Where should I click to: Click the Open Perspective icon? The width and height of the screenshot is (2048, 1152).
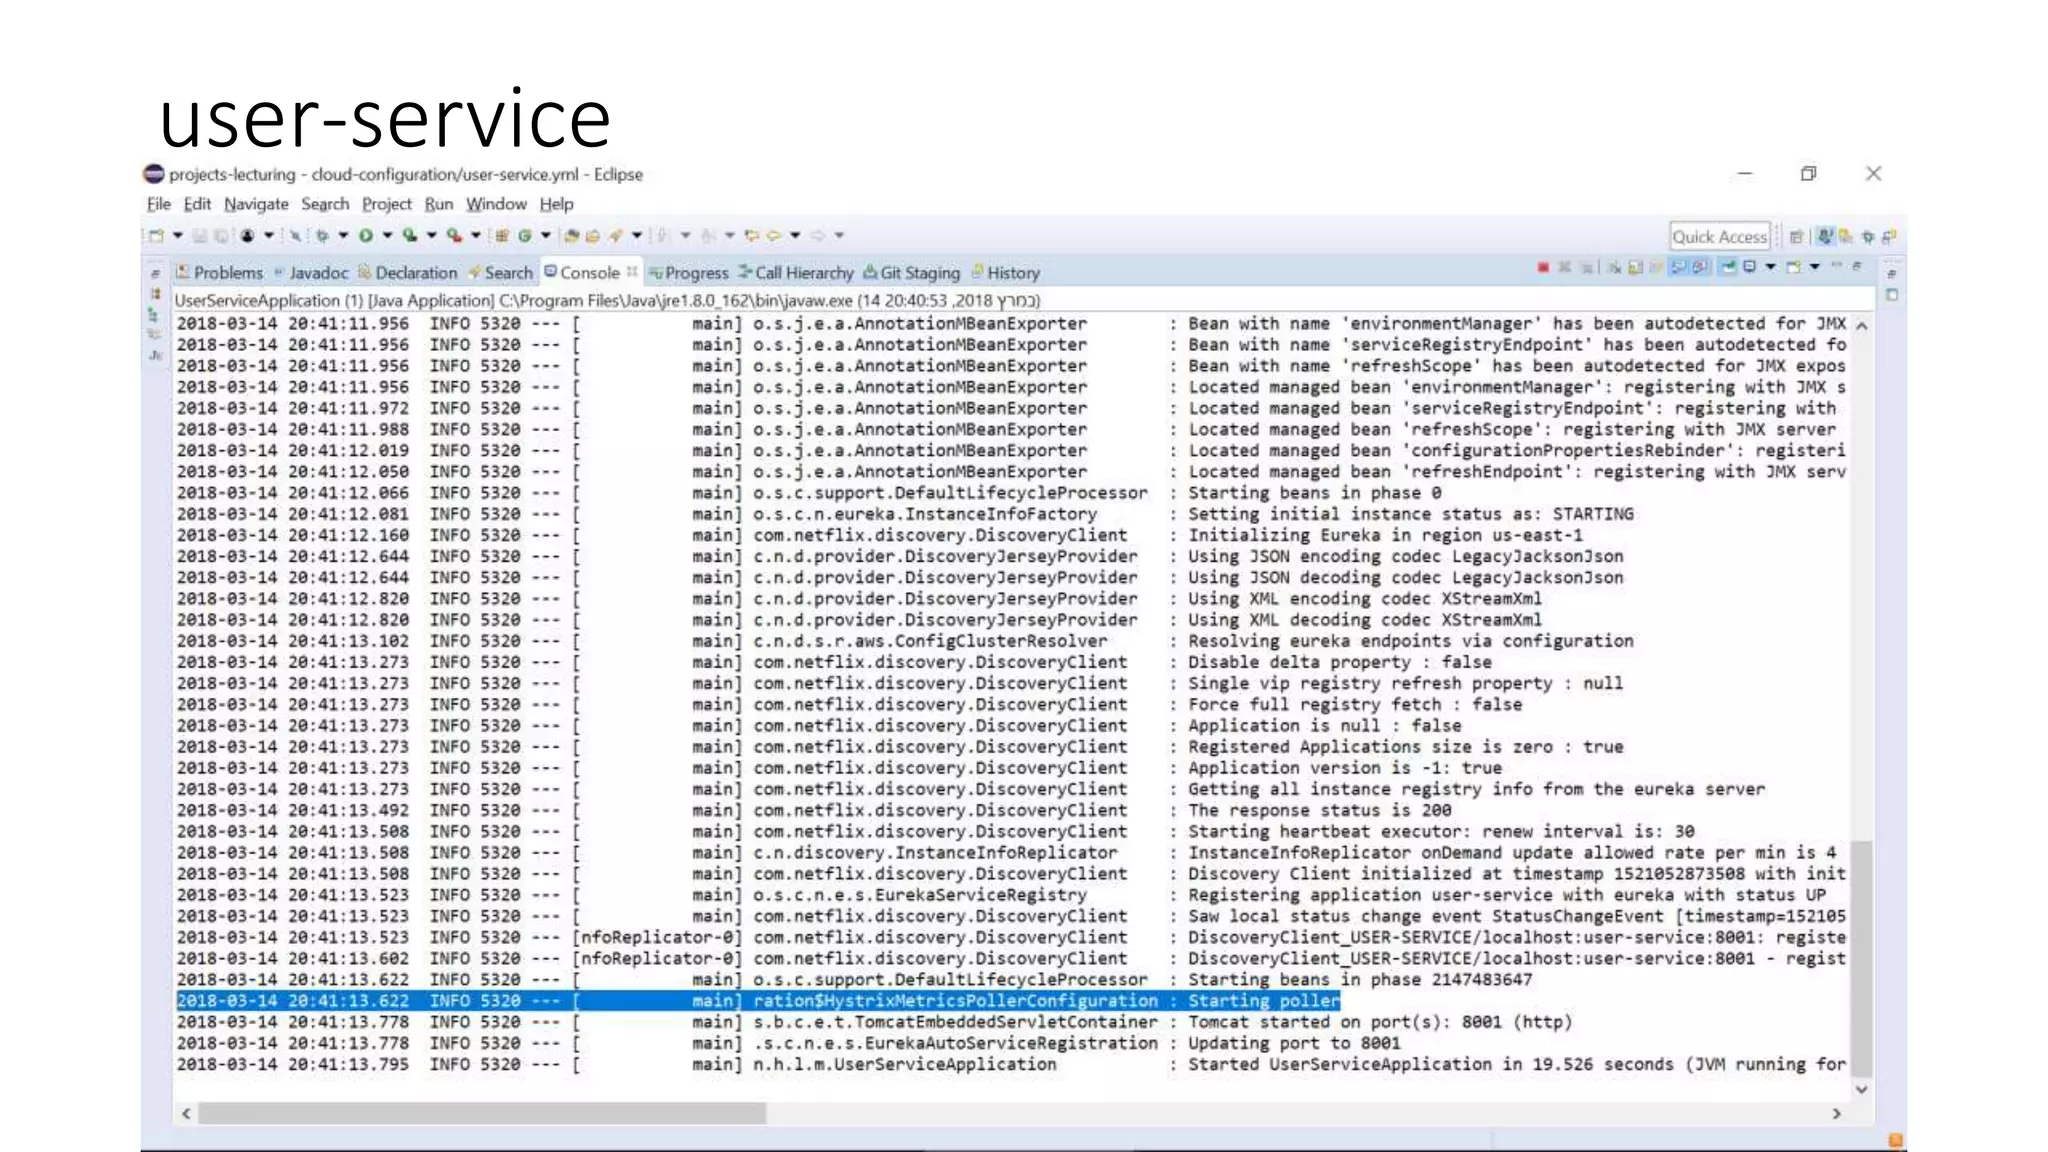pos(1796,237)
